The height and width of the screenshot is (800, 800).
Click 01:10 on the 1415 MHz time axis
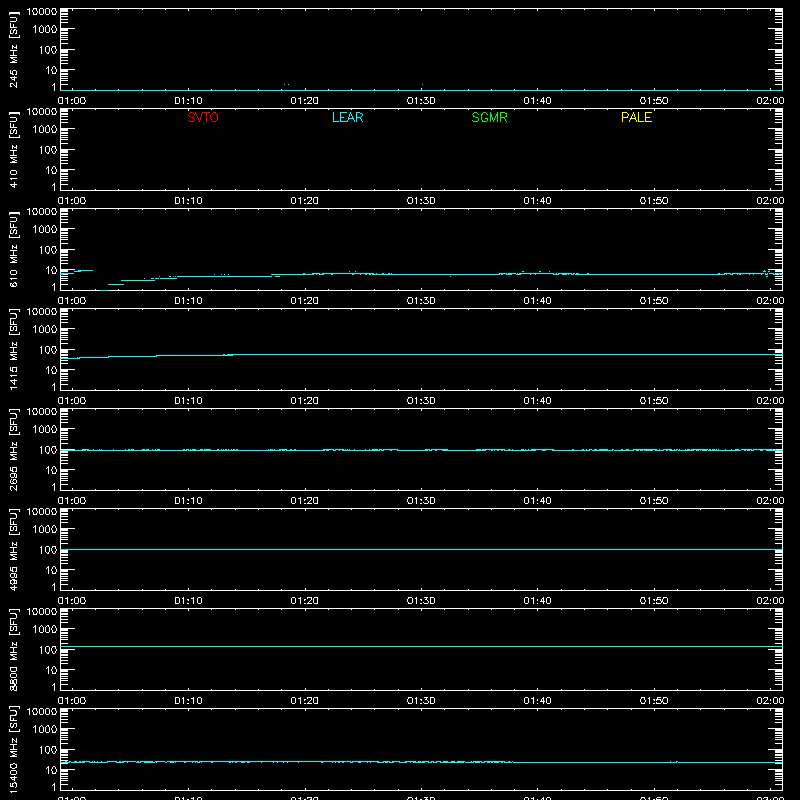tap(188, 401)
